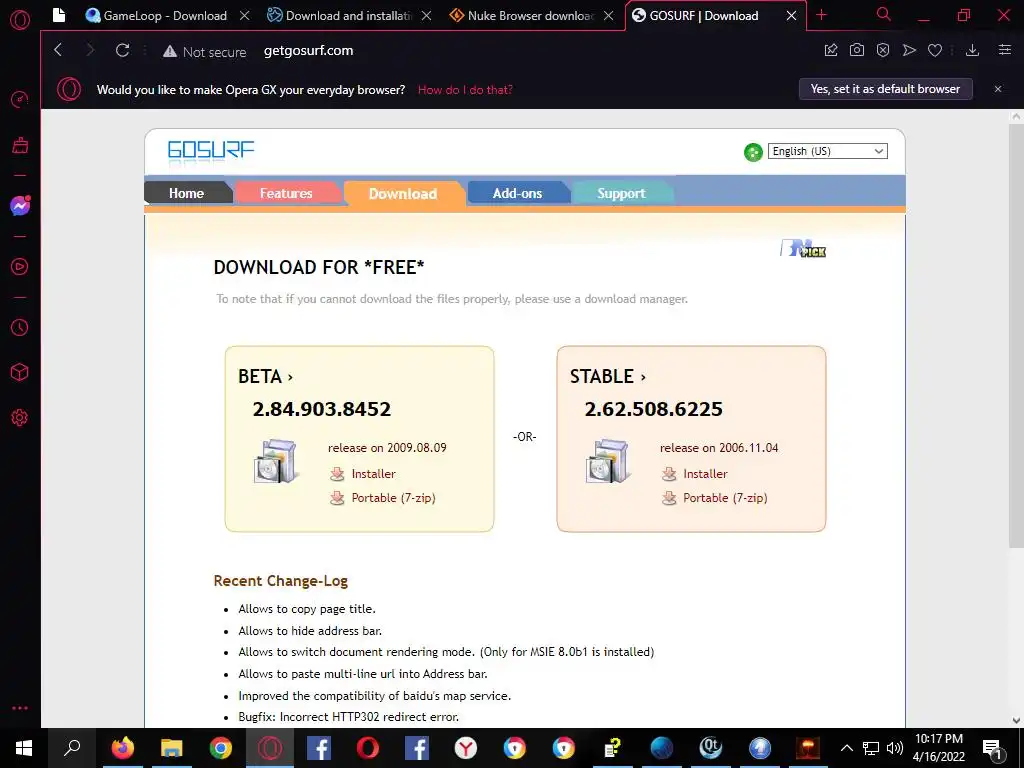Open GX Cleaner in the sidebar
This screenshot has width=1024, height=768.
click(20, 145)
